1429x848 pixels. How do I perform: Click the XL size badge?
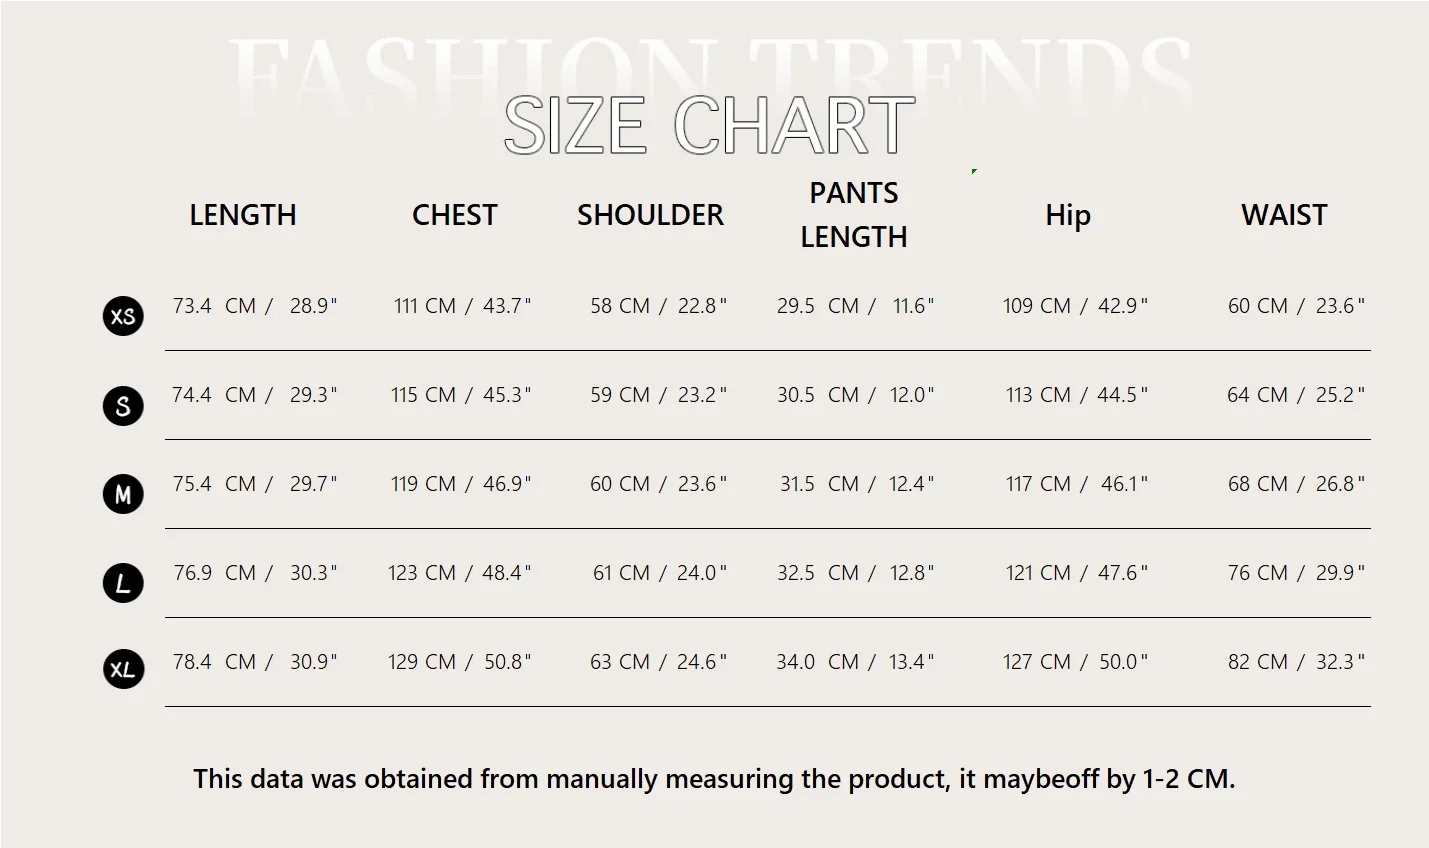coord(123,670)
